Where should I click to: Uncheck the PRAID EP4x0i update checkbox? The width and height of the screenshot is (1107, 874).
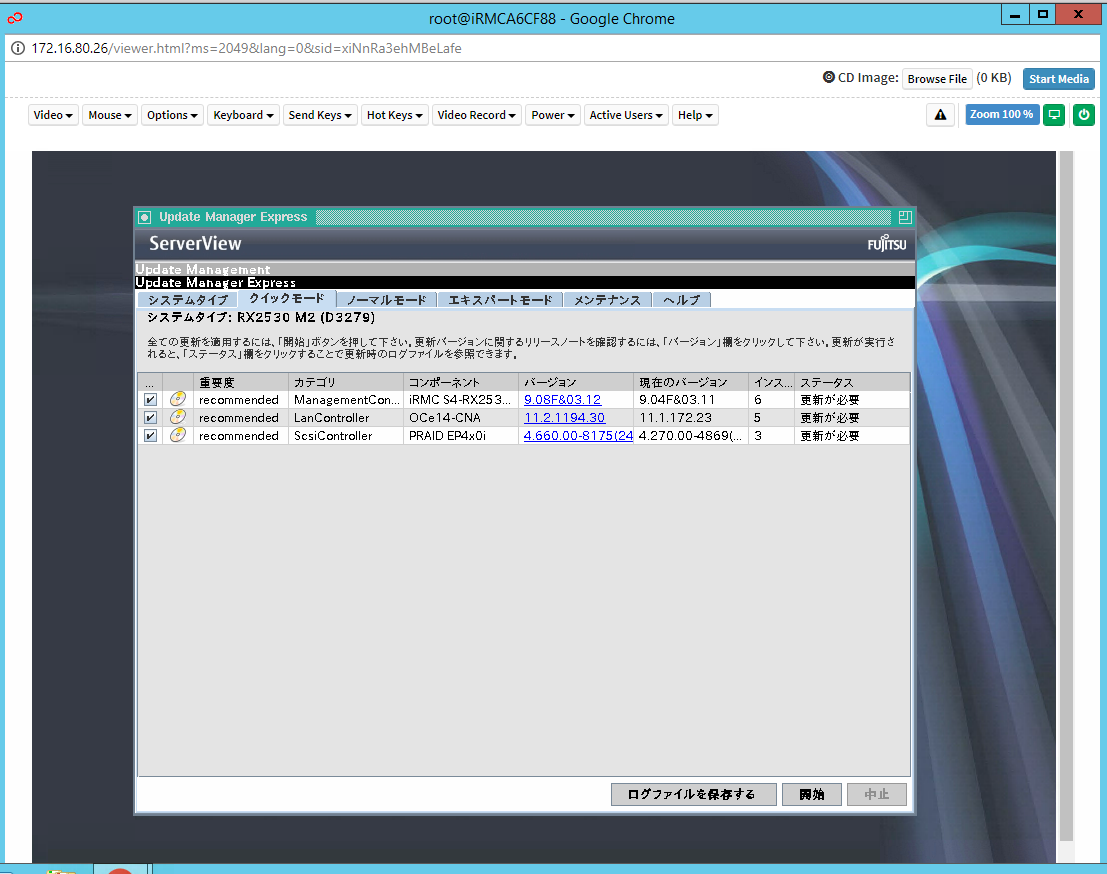click(150, 436)
